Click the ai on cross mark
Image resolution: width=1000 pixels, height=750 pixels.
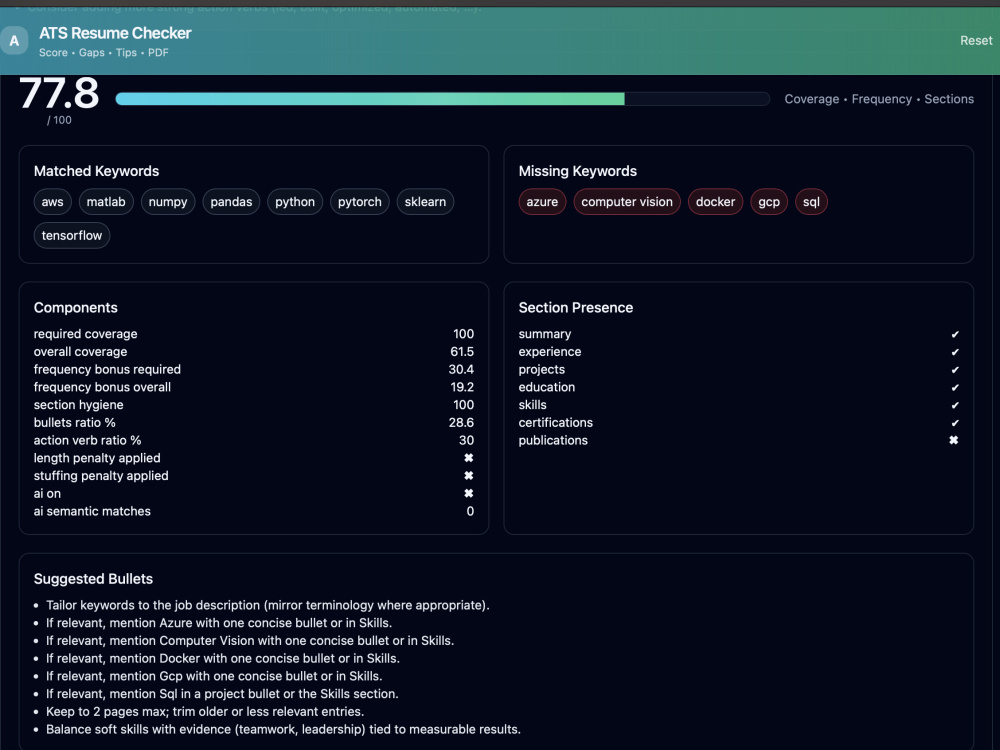click(x=469, y=493)
